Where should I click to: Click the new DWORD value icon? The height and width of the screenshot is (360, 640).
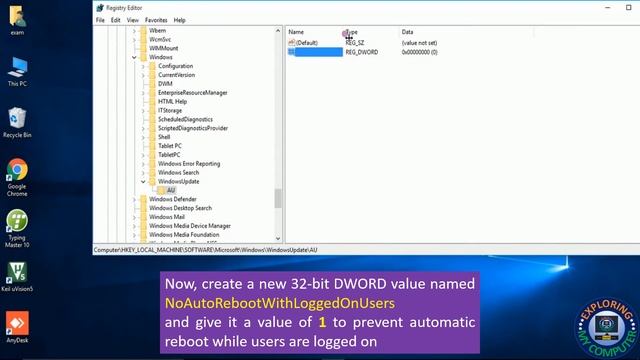[291, 52]
